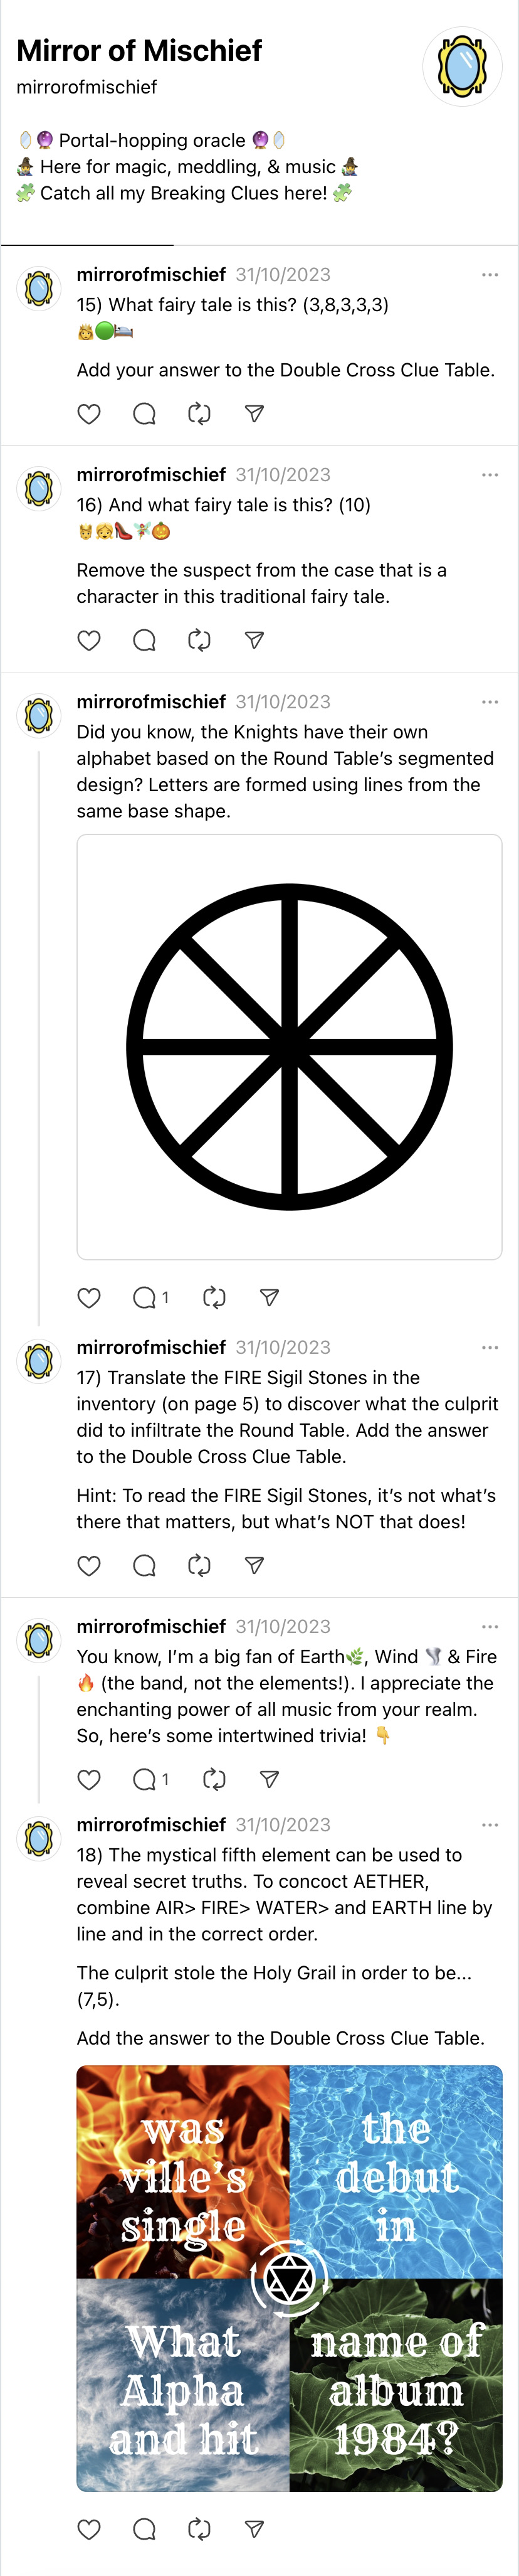
Task: Open the three-dot menu on clue 18 post
Action: point(490,1825)
